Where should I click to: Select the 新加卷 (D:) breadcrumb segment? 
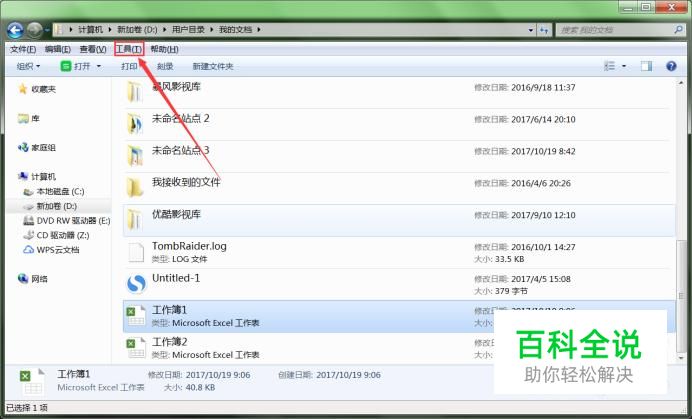[137, 30]
